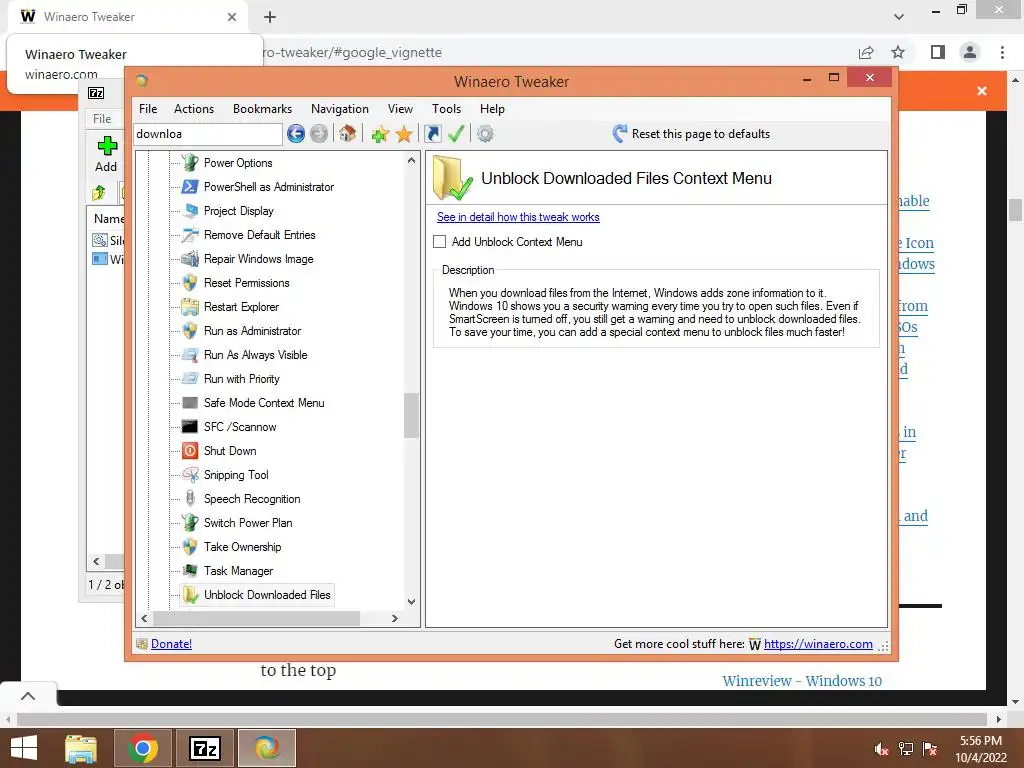This screenshot has height=768, width=1024.
Task: Open the Help menu
Action: tap(492, 109)
